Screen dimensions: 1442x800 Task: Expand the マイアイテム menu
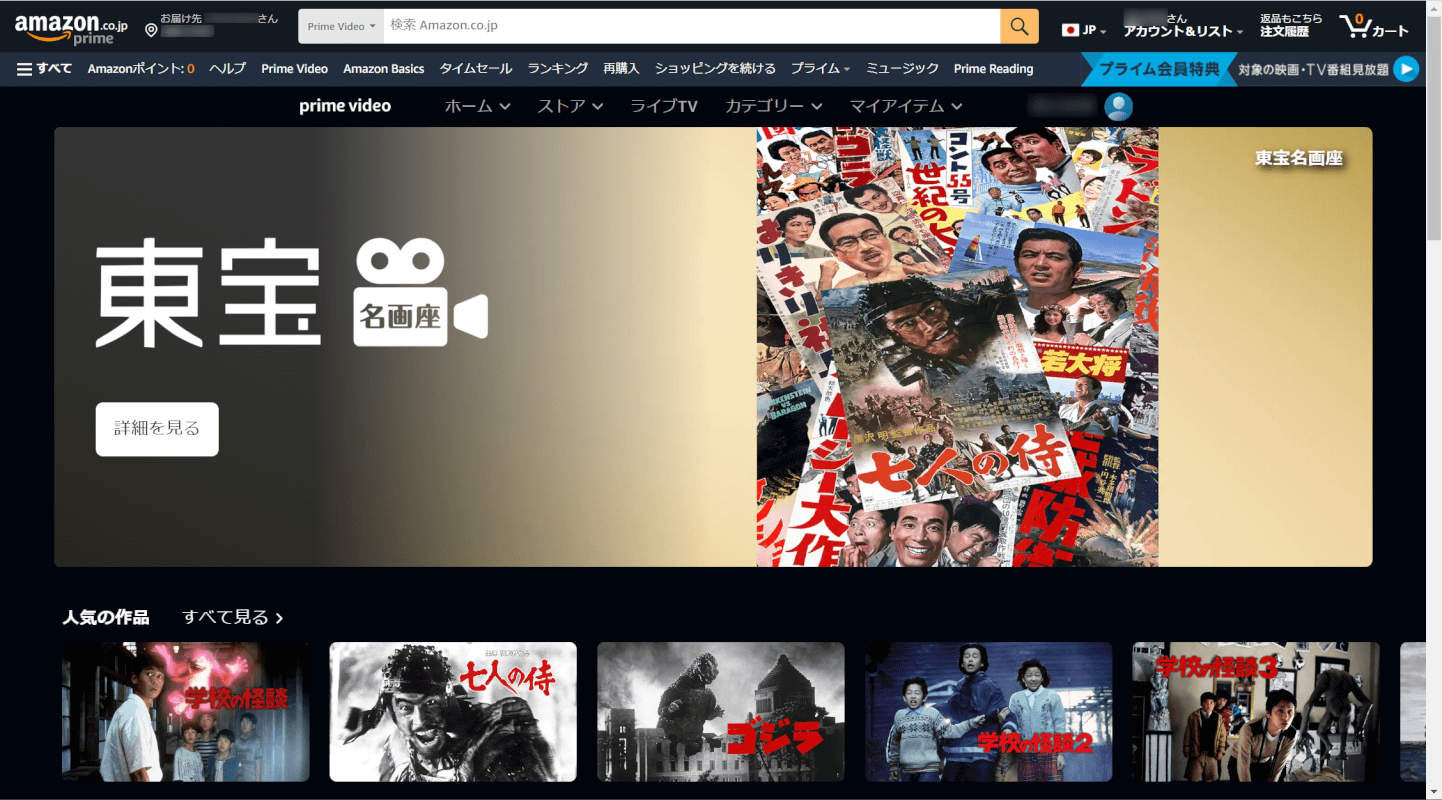click(x=906, y=106)
